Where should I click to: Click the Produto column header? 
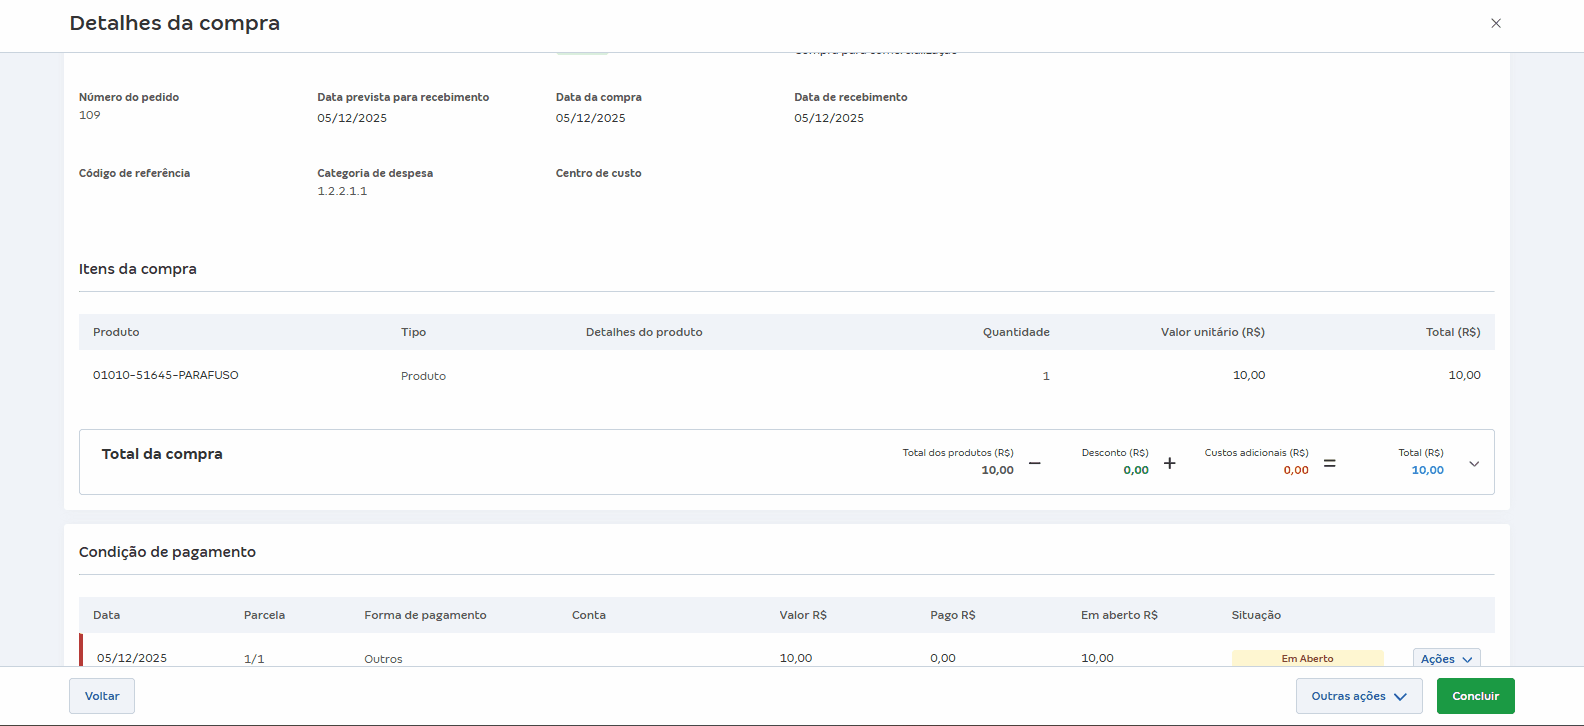click(116, 332)
